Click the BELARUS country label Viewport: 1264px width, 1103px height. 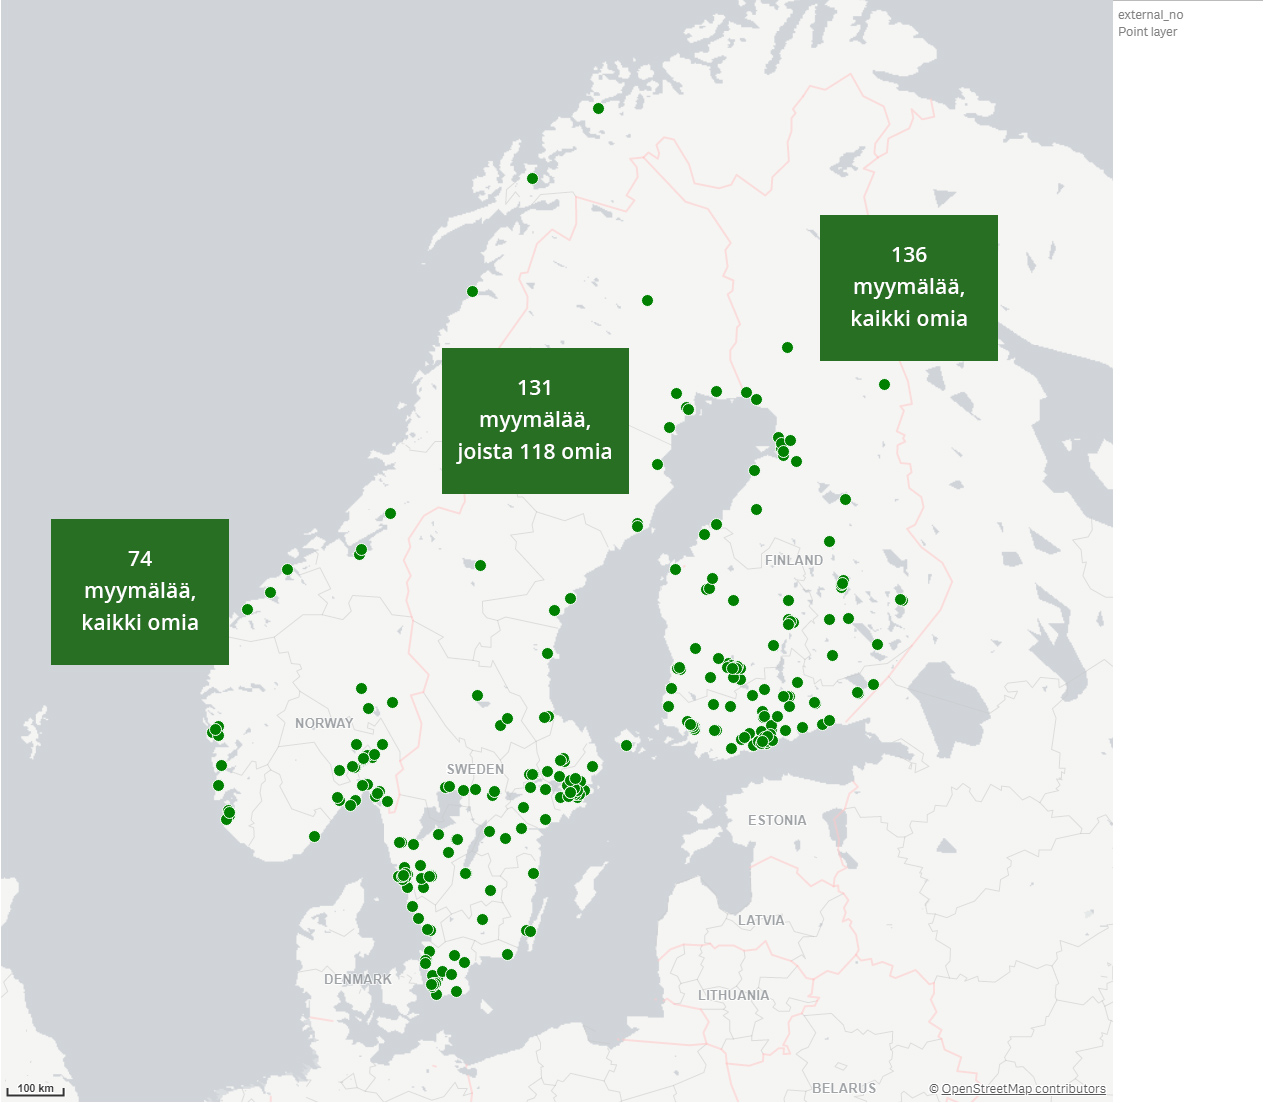pyautogui.click(x=844, y=1088)
